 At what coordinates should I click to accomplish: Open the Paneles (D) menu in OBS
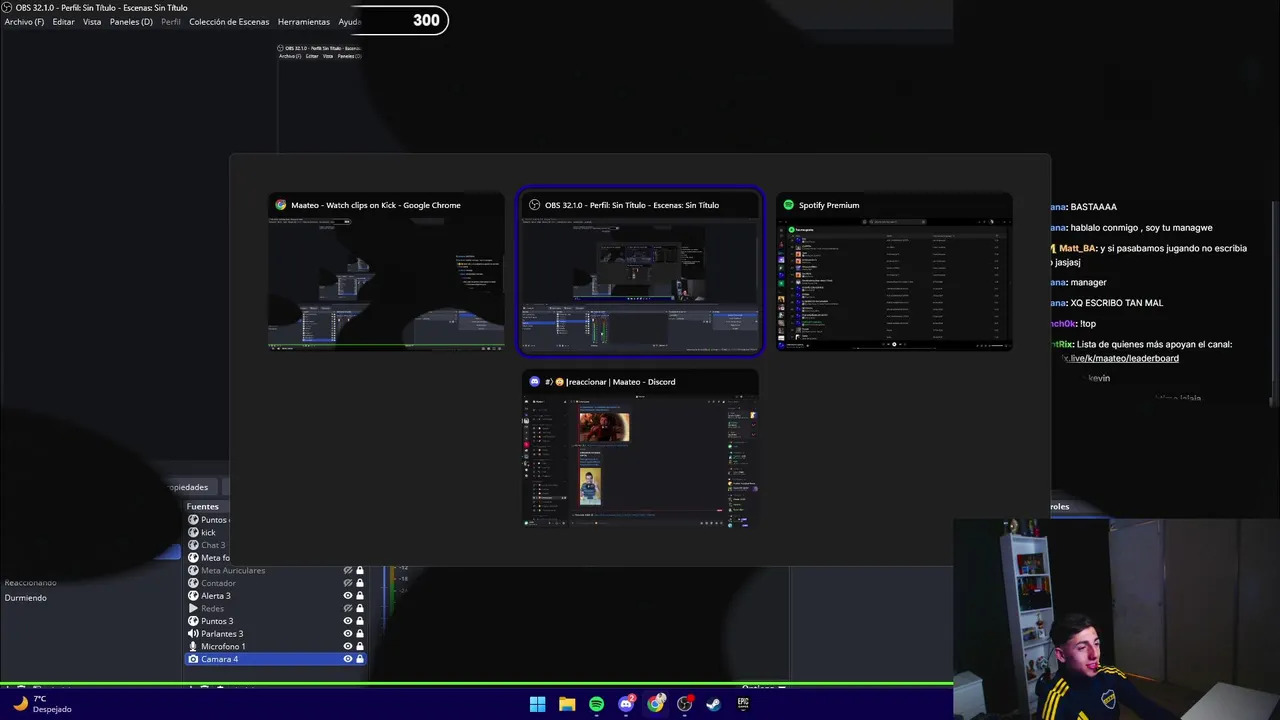131,22
